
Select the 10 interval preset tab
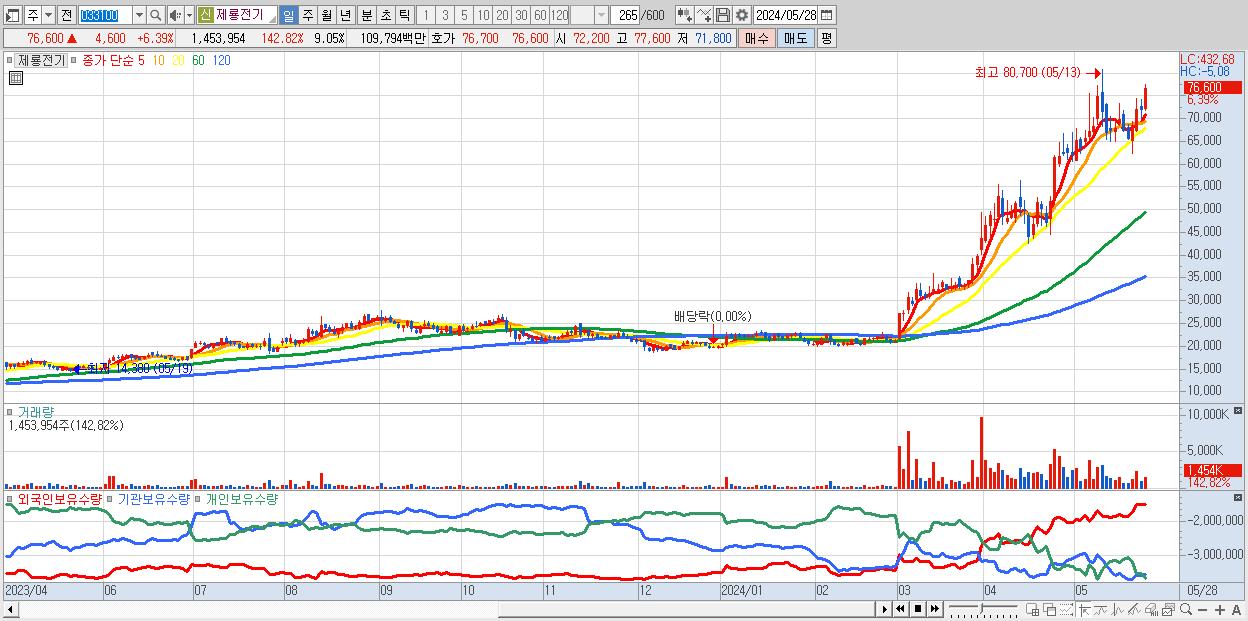(483, 15)
